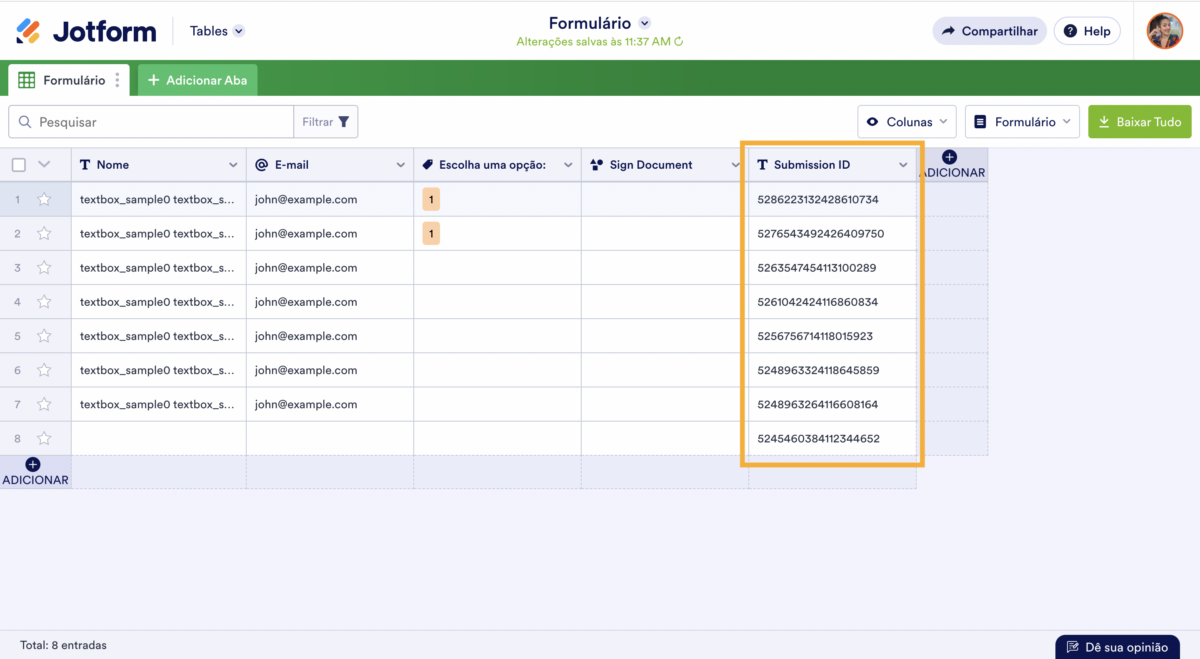Star row 8
Screen dimensions: 1200x659
click(x=44, y=438)
